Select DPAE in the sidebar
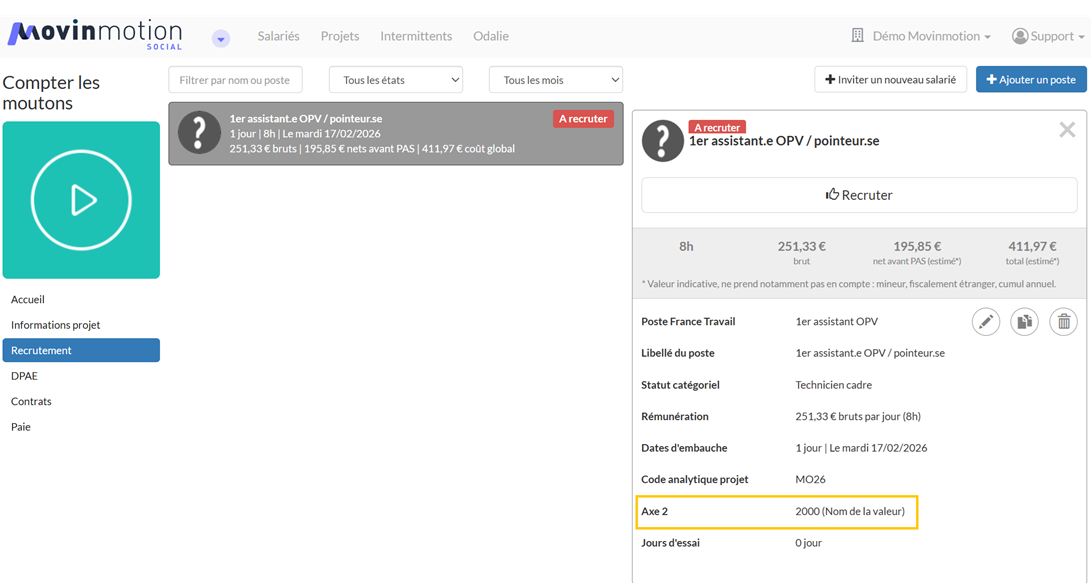Viewport: 1091px width, 583px height. coord(25,376)
